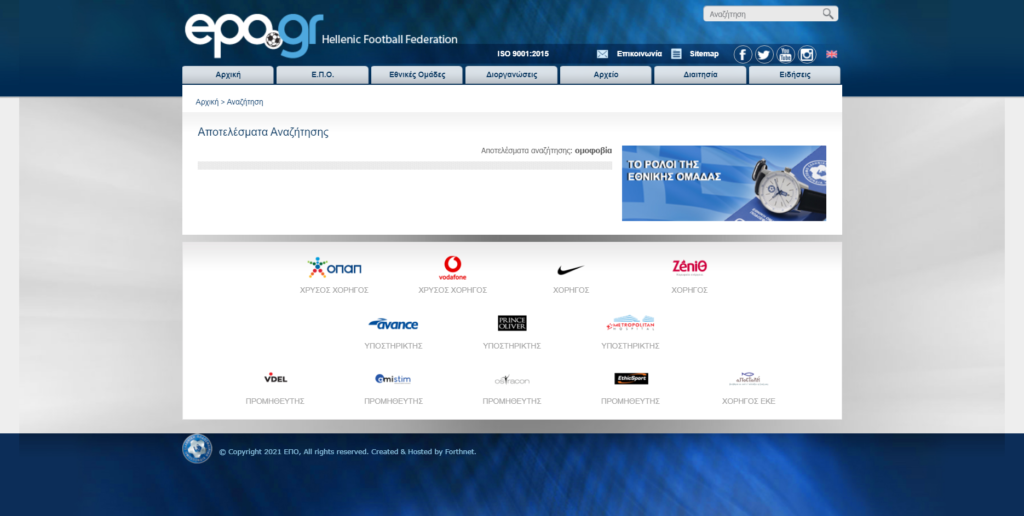Click the Vodafone sponsor logo
This screenshot has height=516, width=1024.
pyautogui.click(x=453, y=268)
